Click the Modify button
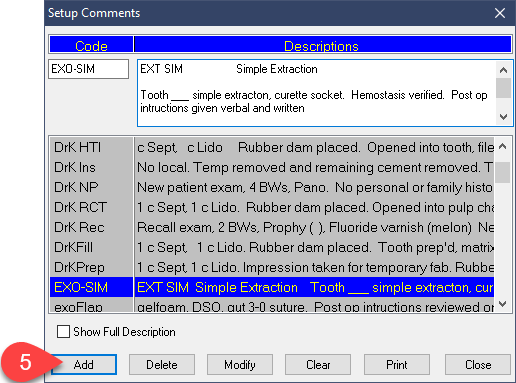 (x=240, y=364)
